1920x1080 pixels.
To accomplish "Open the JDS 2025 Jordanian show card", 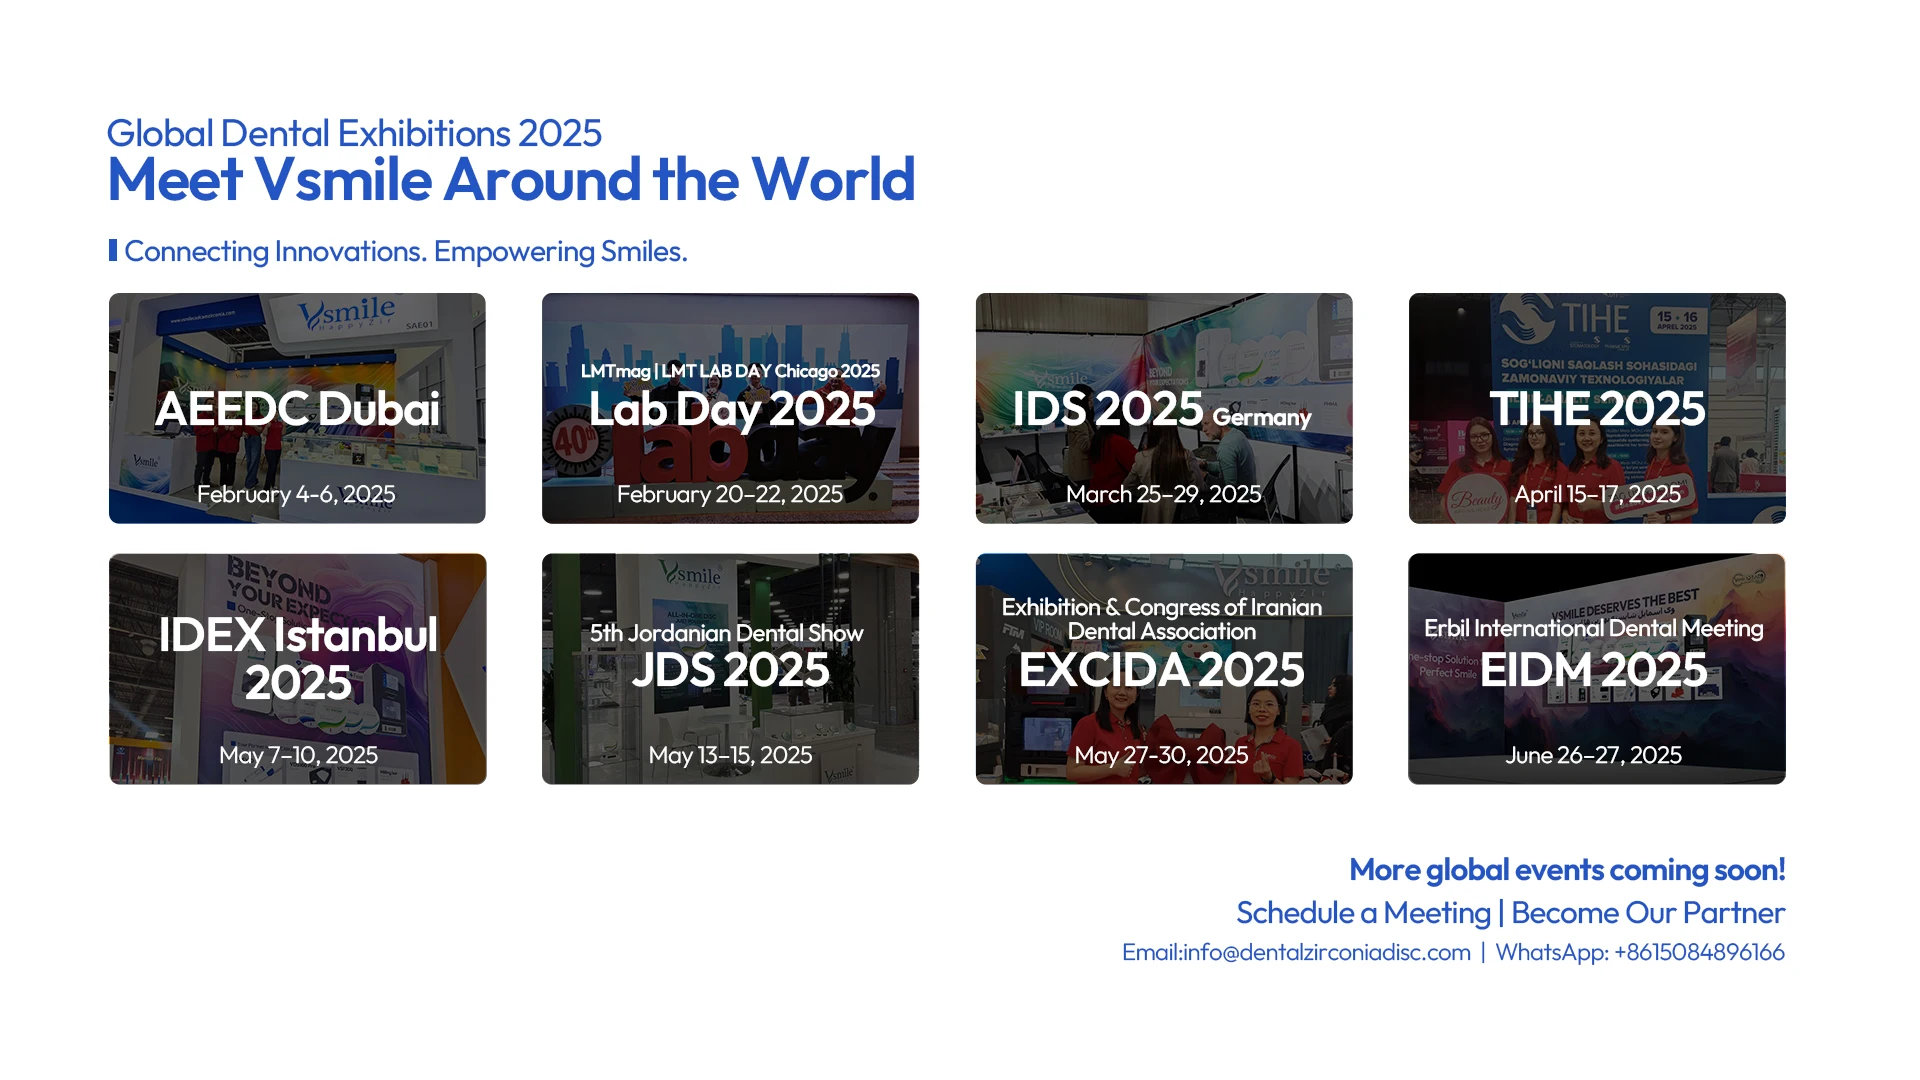I will point(730,668).
